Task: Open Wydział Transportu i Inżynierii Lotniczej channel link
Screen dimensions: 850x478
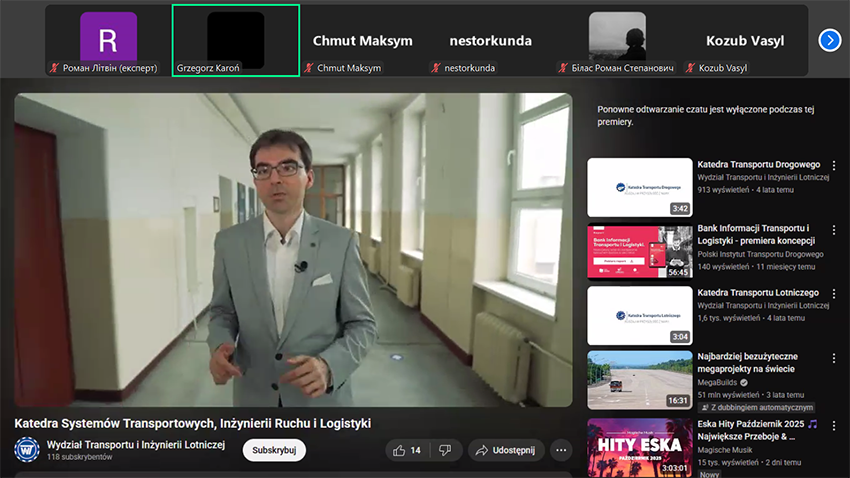Action: [x=136, y=444]
